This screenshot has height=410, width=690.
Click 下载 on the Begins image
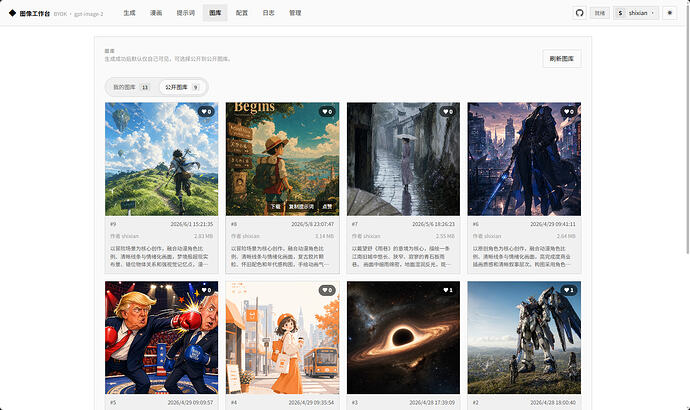click(275, 206)
